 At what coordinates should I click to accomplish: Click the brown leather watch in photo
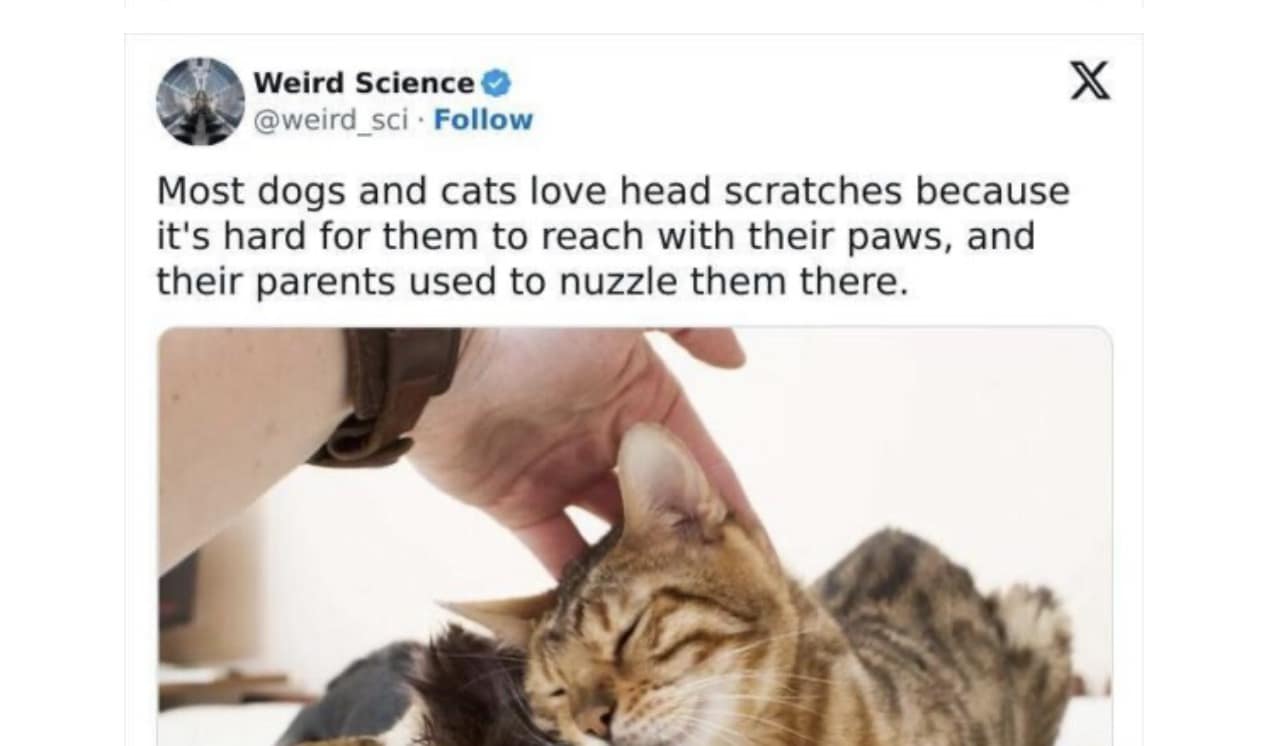pyautogui.click(x=385, y=397)
